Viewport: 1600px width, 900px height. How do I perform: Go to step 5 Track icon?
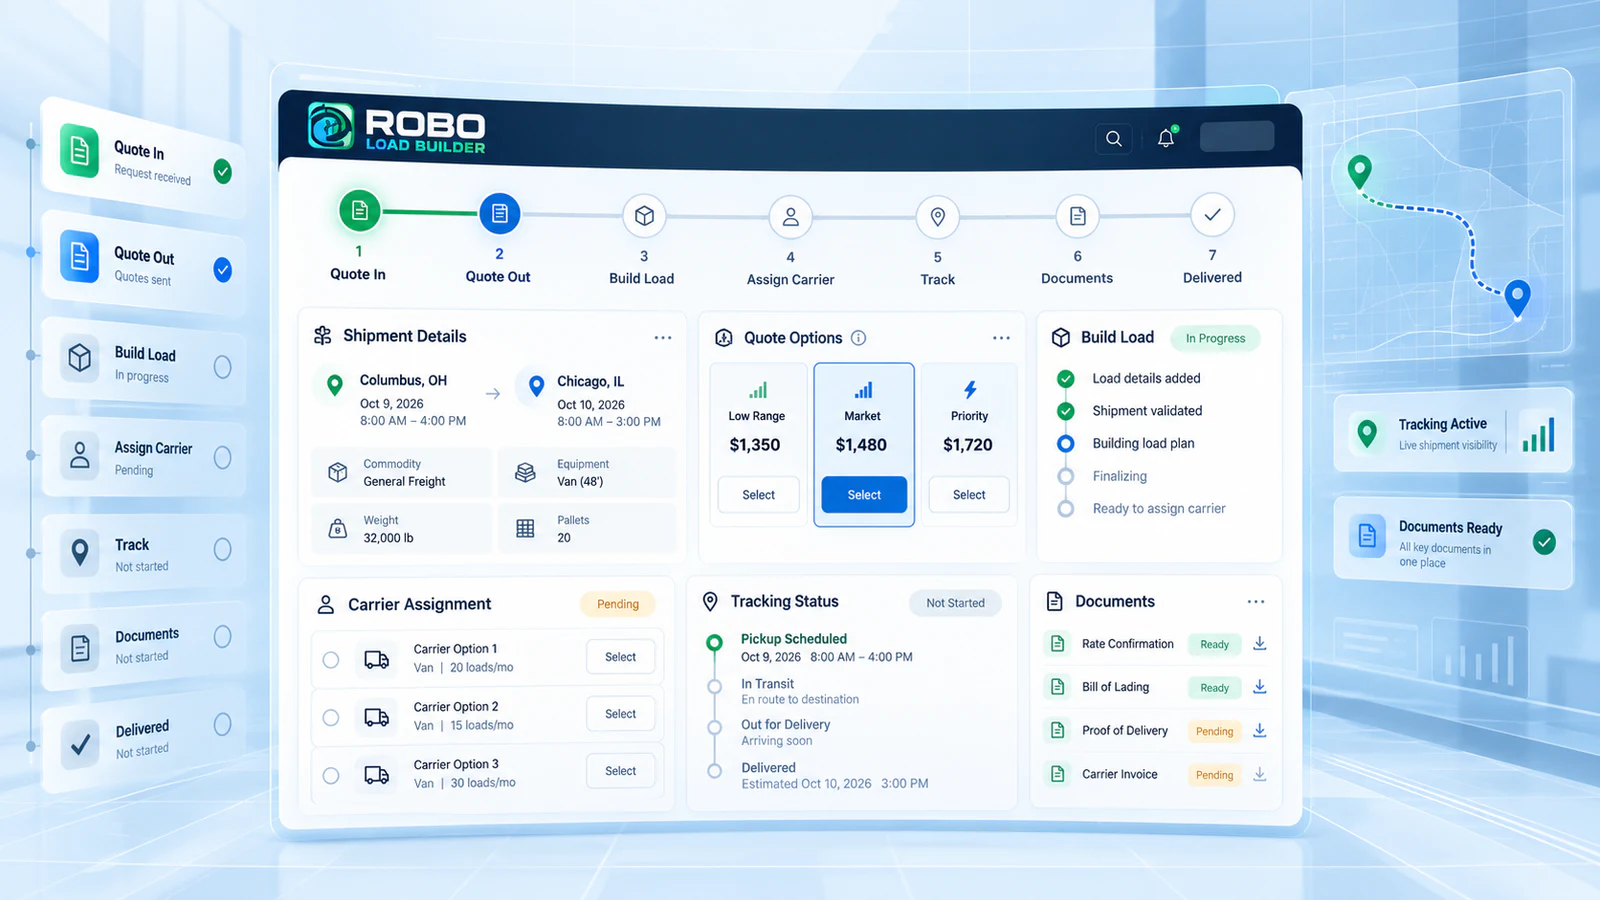938,217
